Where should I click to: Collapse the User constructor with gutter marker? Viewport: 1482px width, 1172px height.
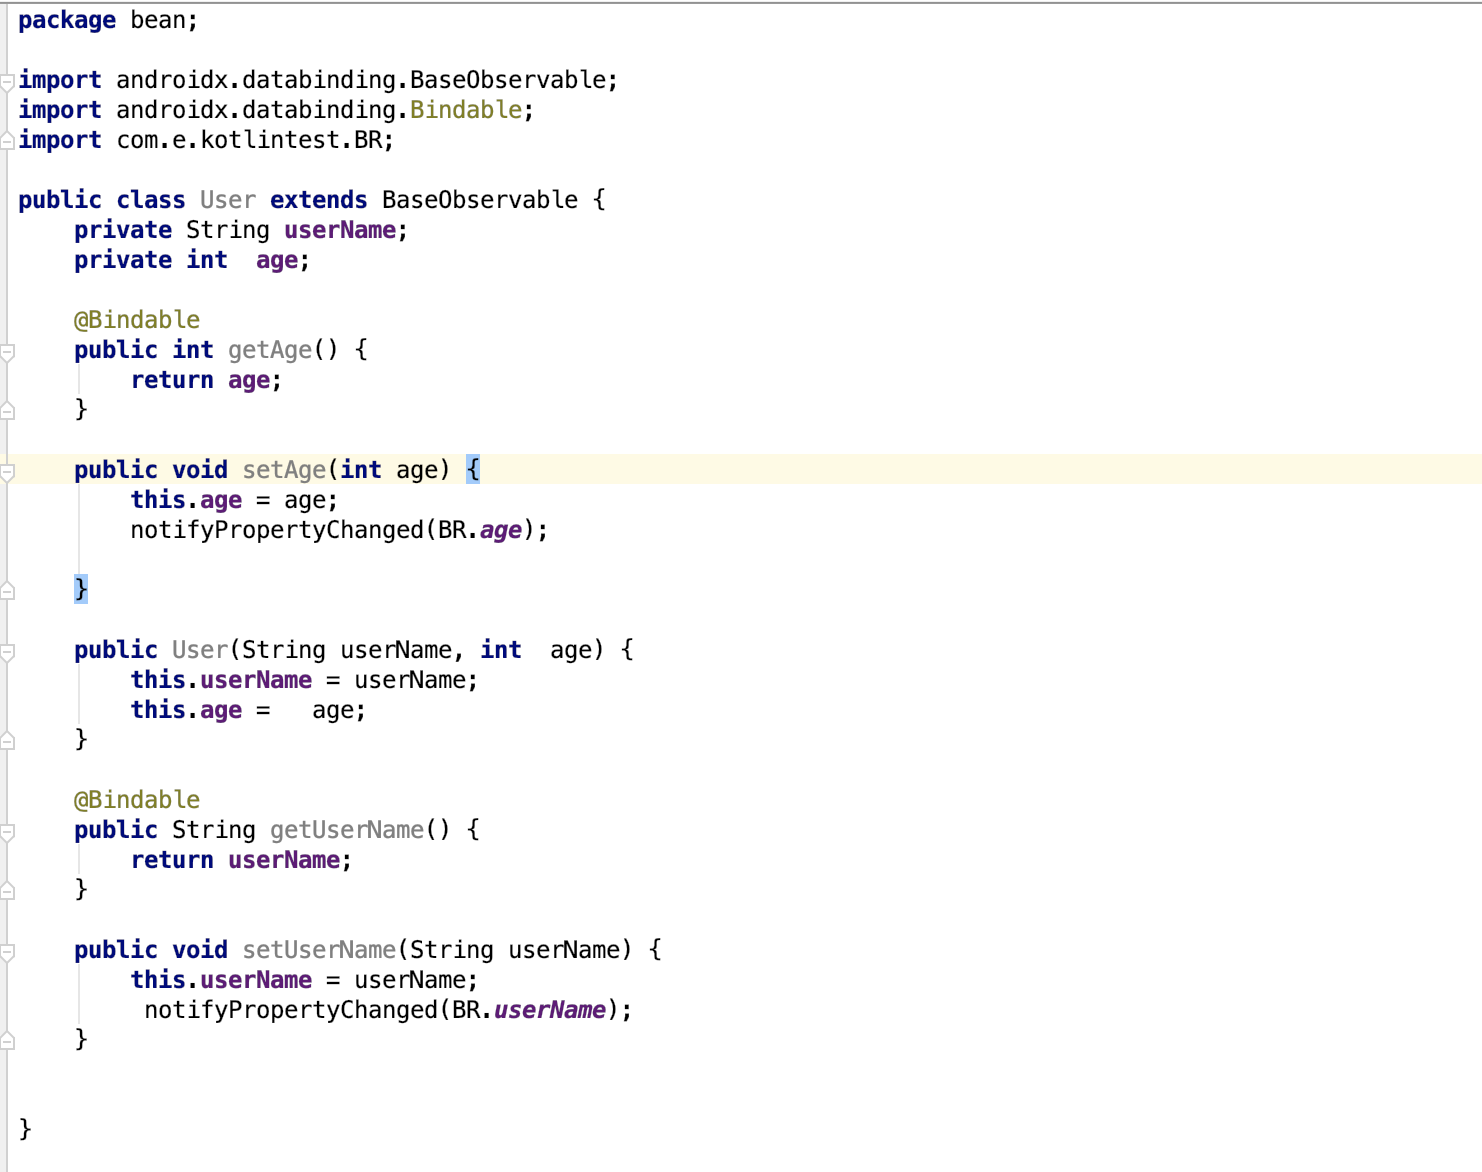tap(7, 651)
